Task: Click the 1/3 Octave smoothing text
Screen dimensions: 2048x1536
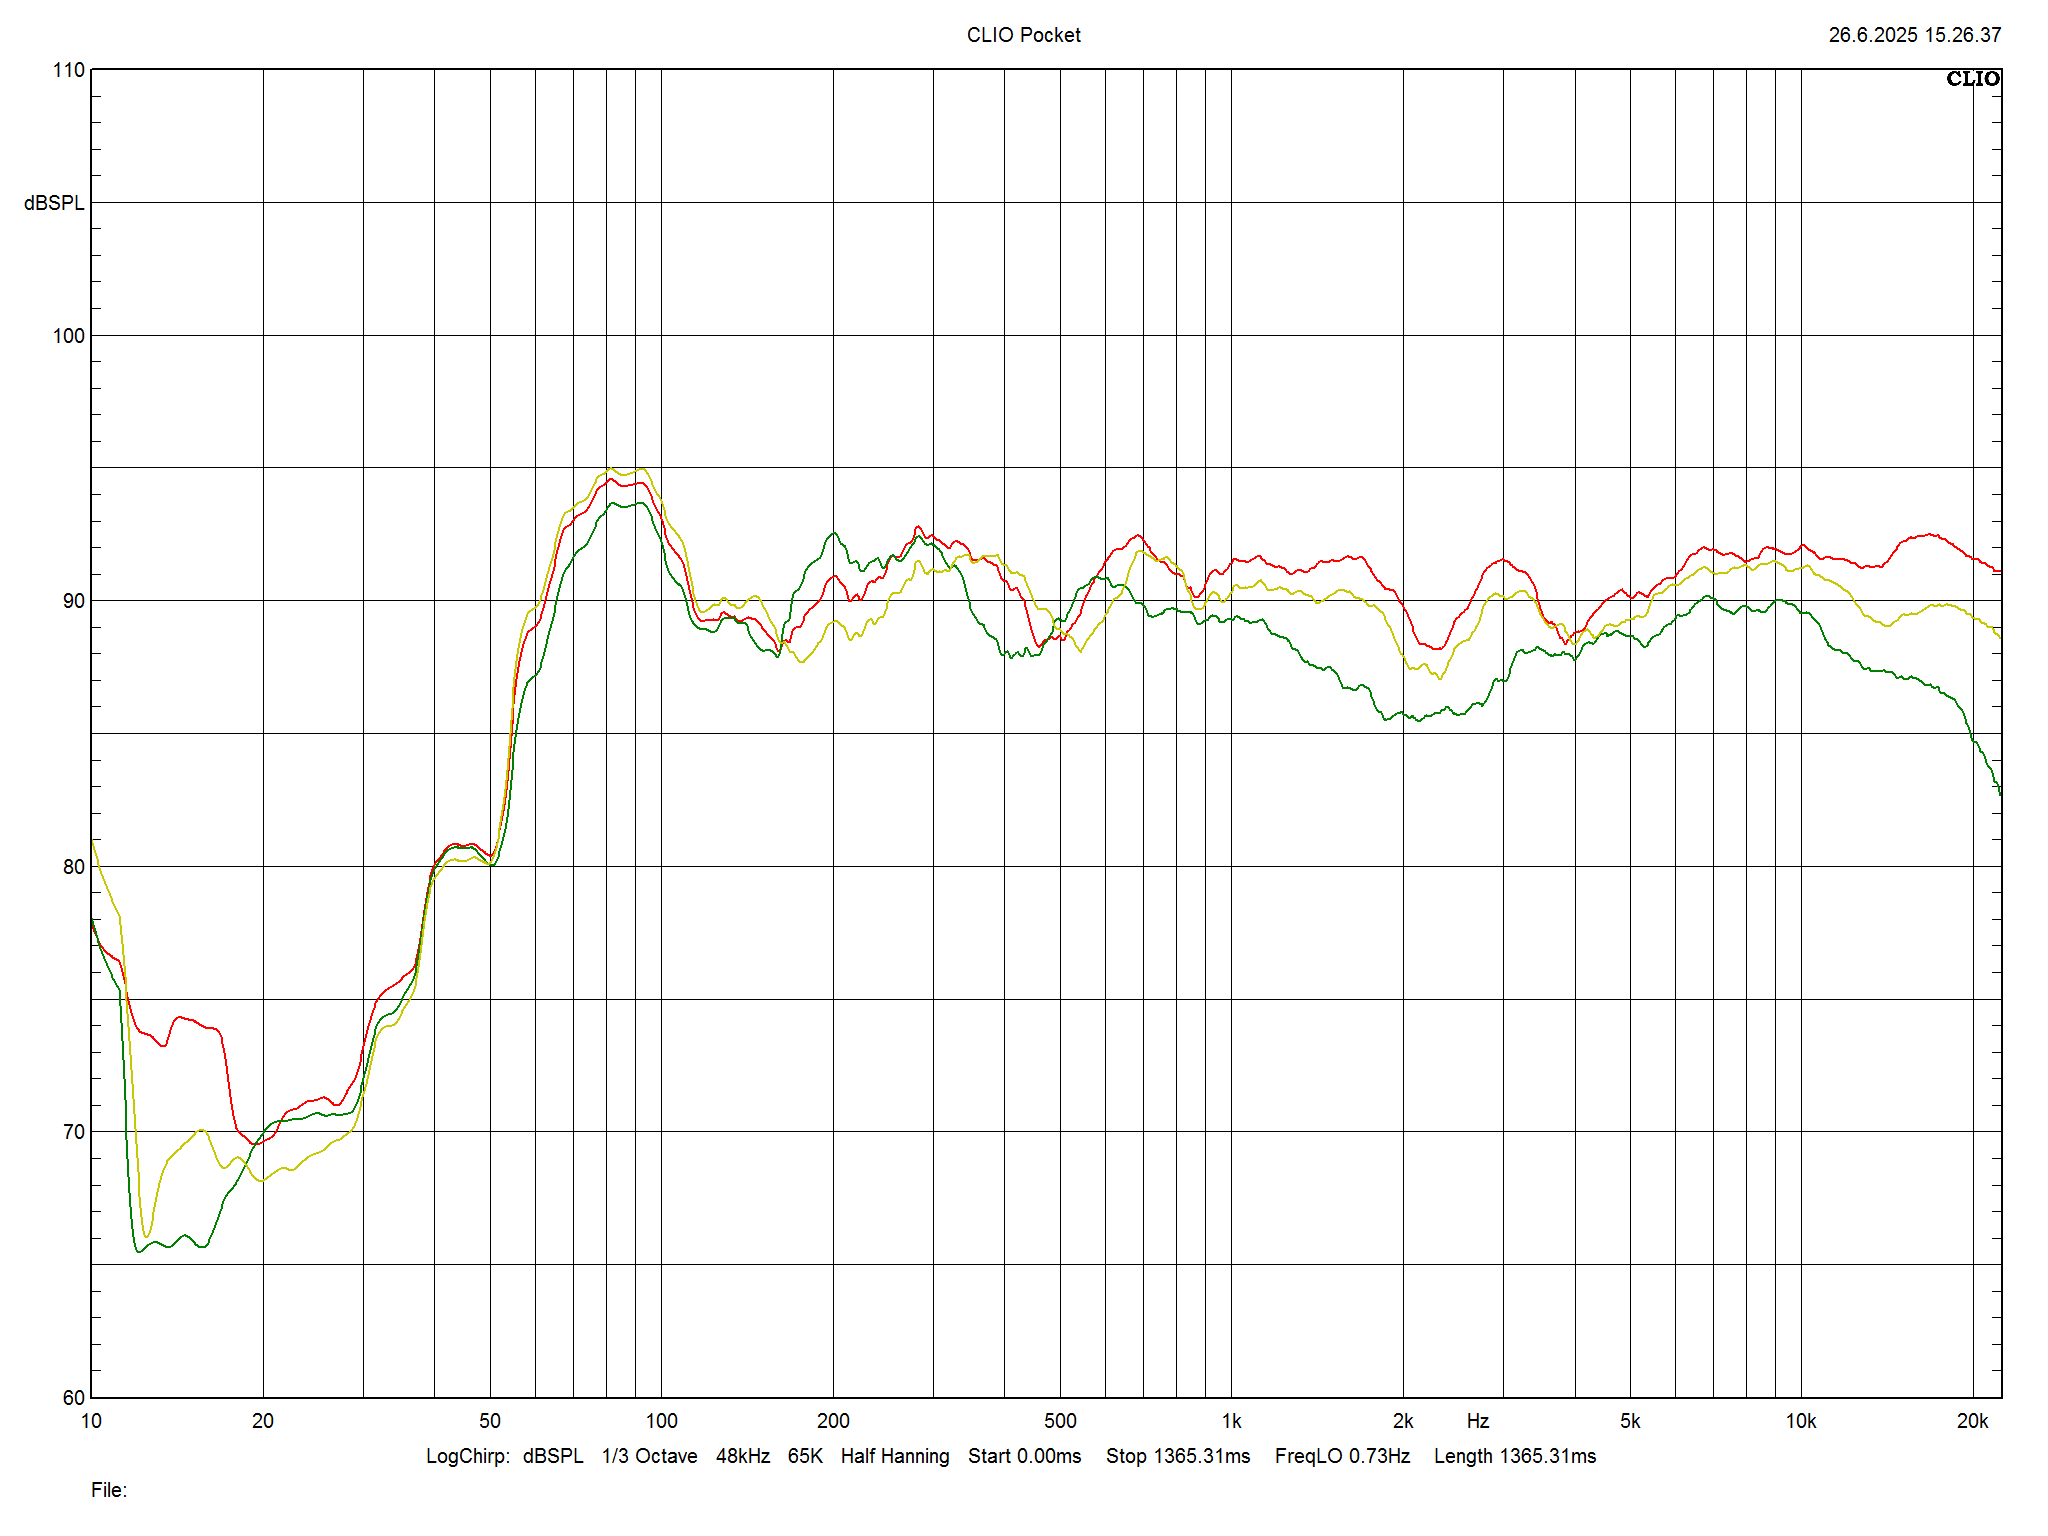Action: [649, 1456]
